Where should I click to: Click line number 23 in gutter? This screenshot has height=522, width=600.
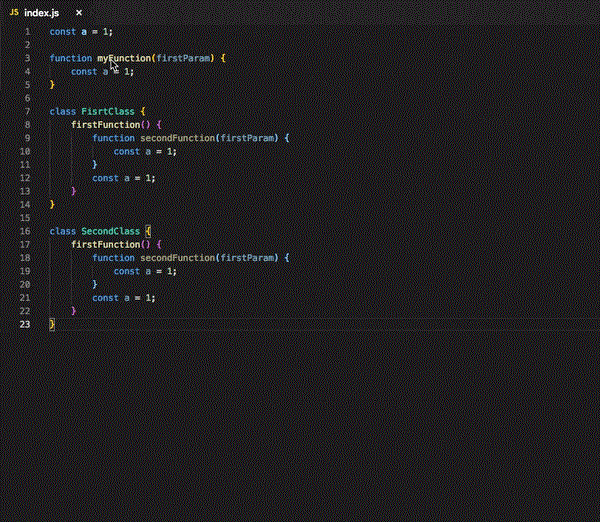[25, 325]
